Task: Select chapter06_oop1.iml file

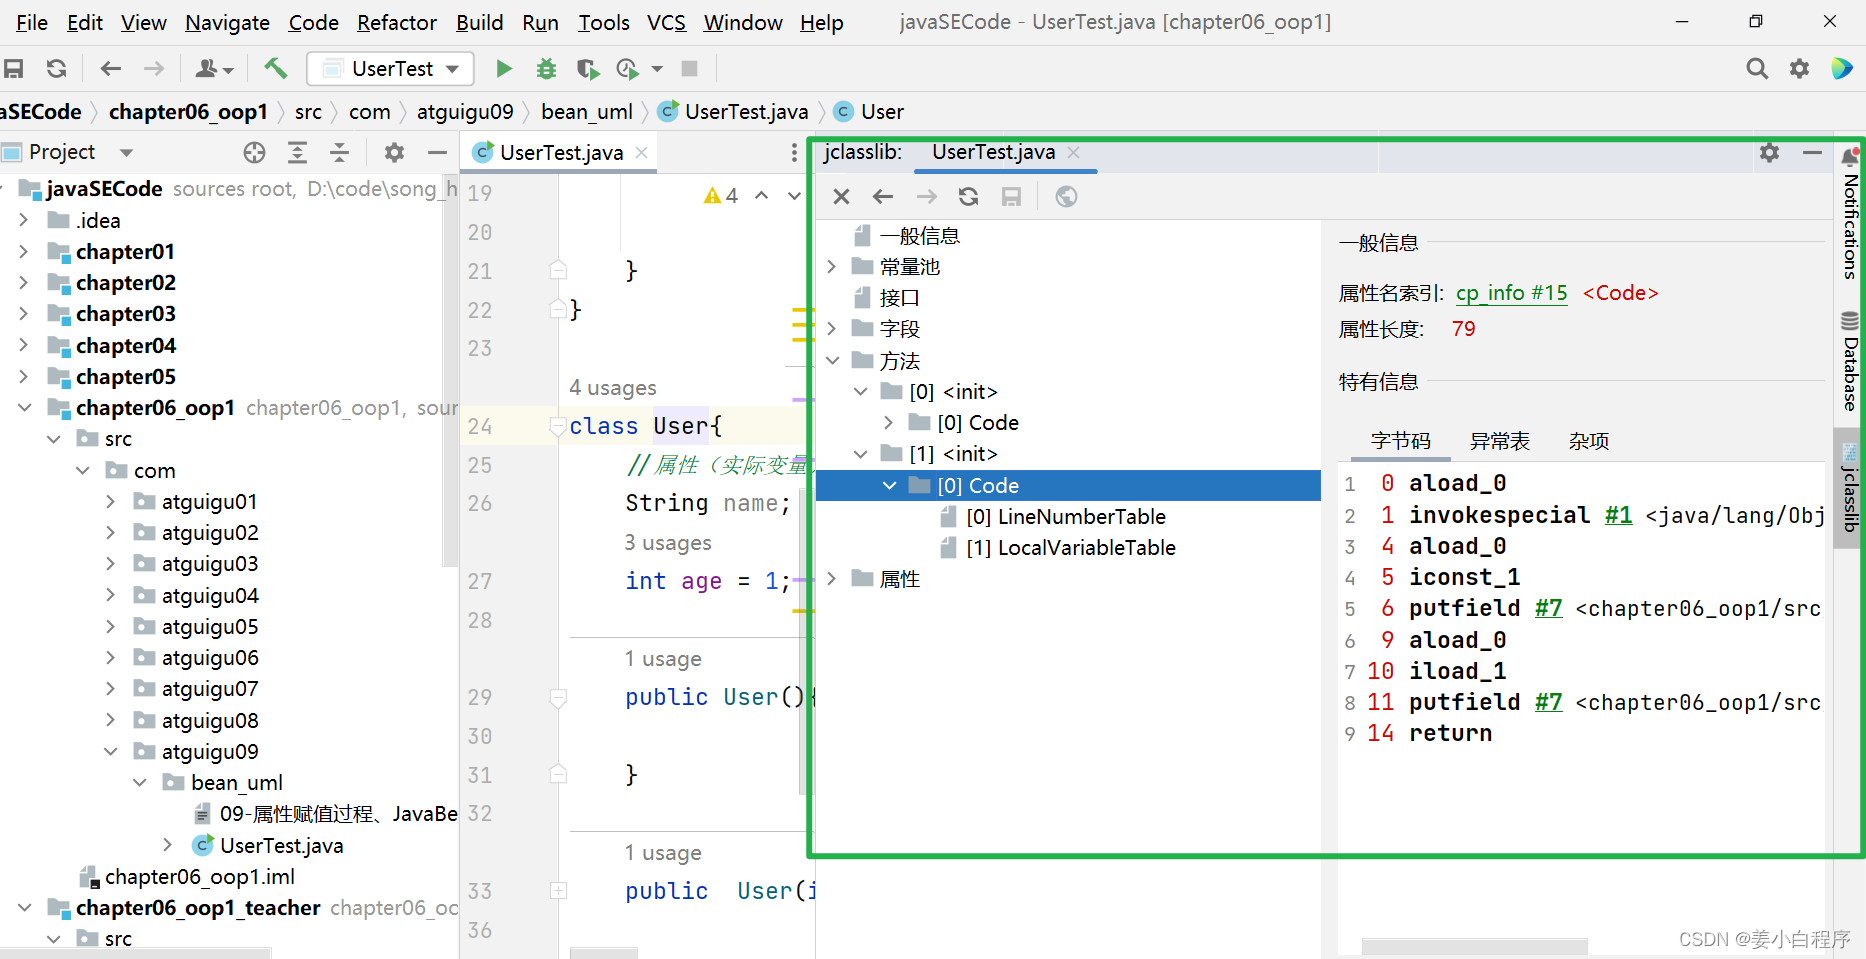Action: [x=200, y=877]
